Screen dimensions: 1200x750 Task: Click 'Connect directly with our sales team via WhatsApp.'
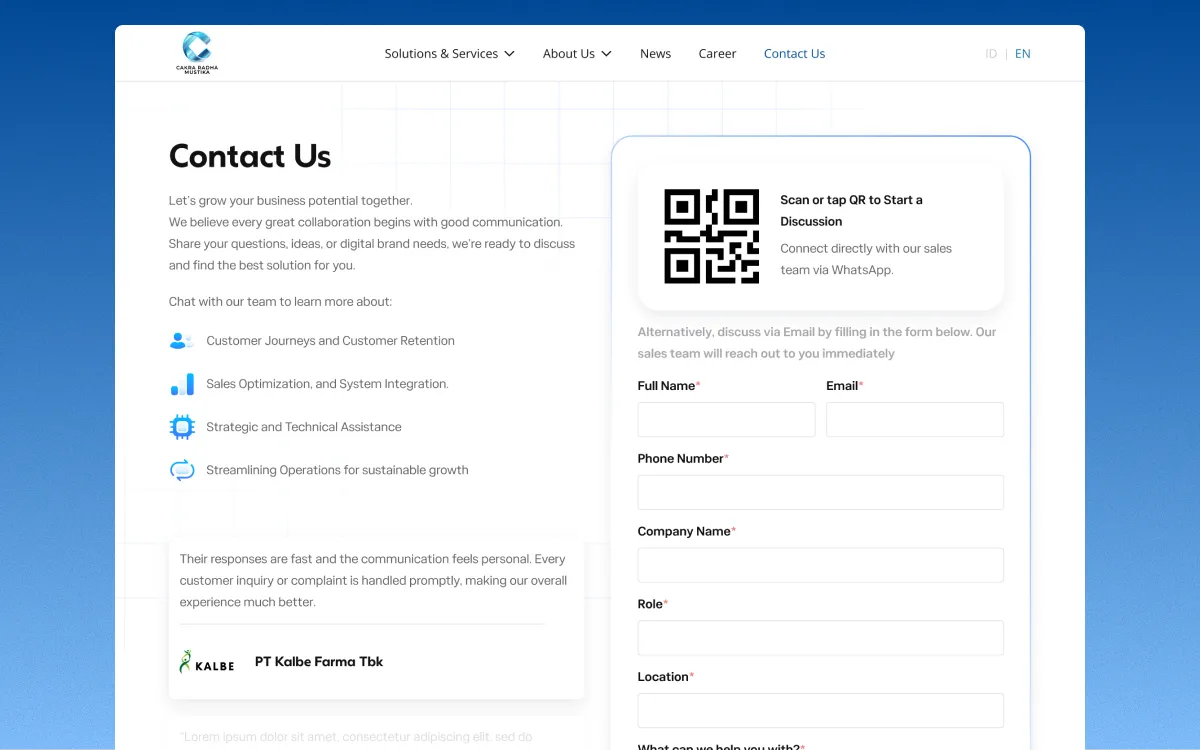coord(866,259)
